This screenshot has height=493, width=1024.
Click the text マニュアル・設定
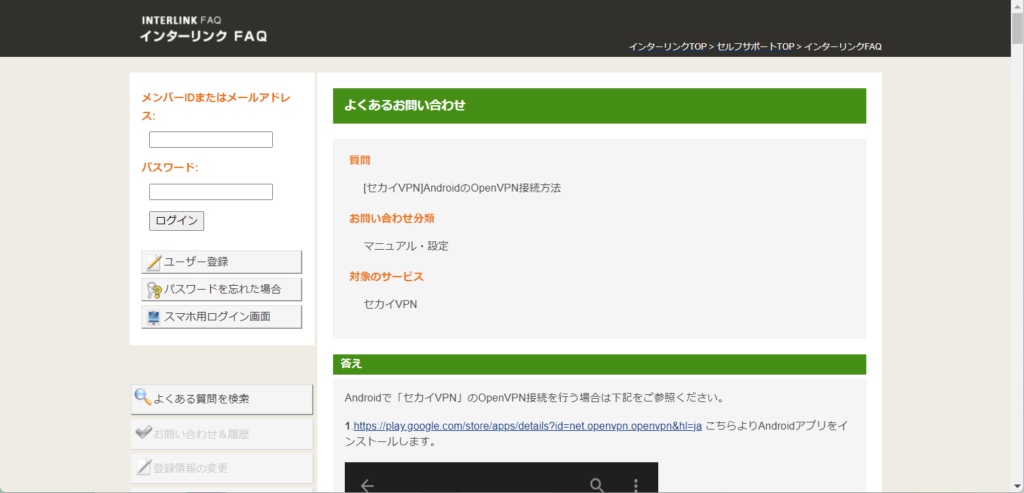pyautogui.click(x=406, y=246)
